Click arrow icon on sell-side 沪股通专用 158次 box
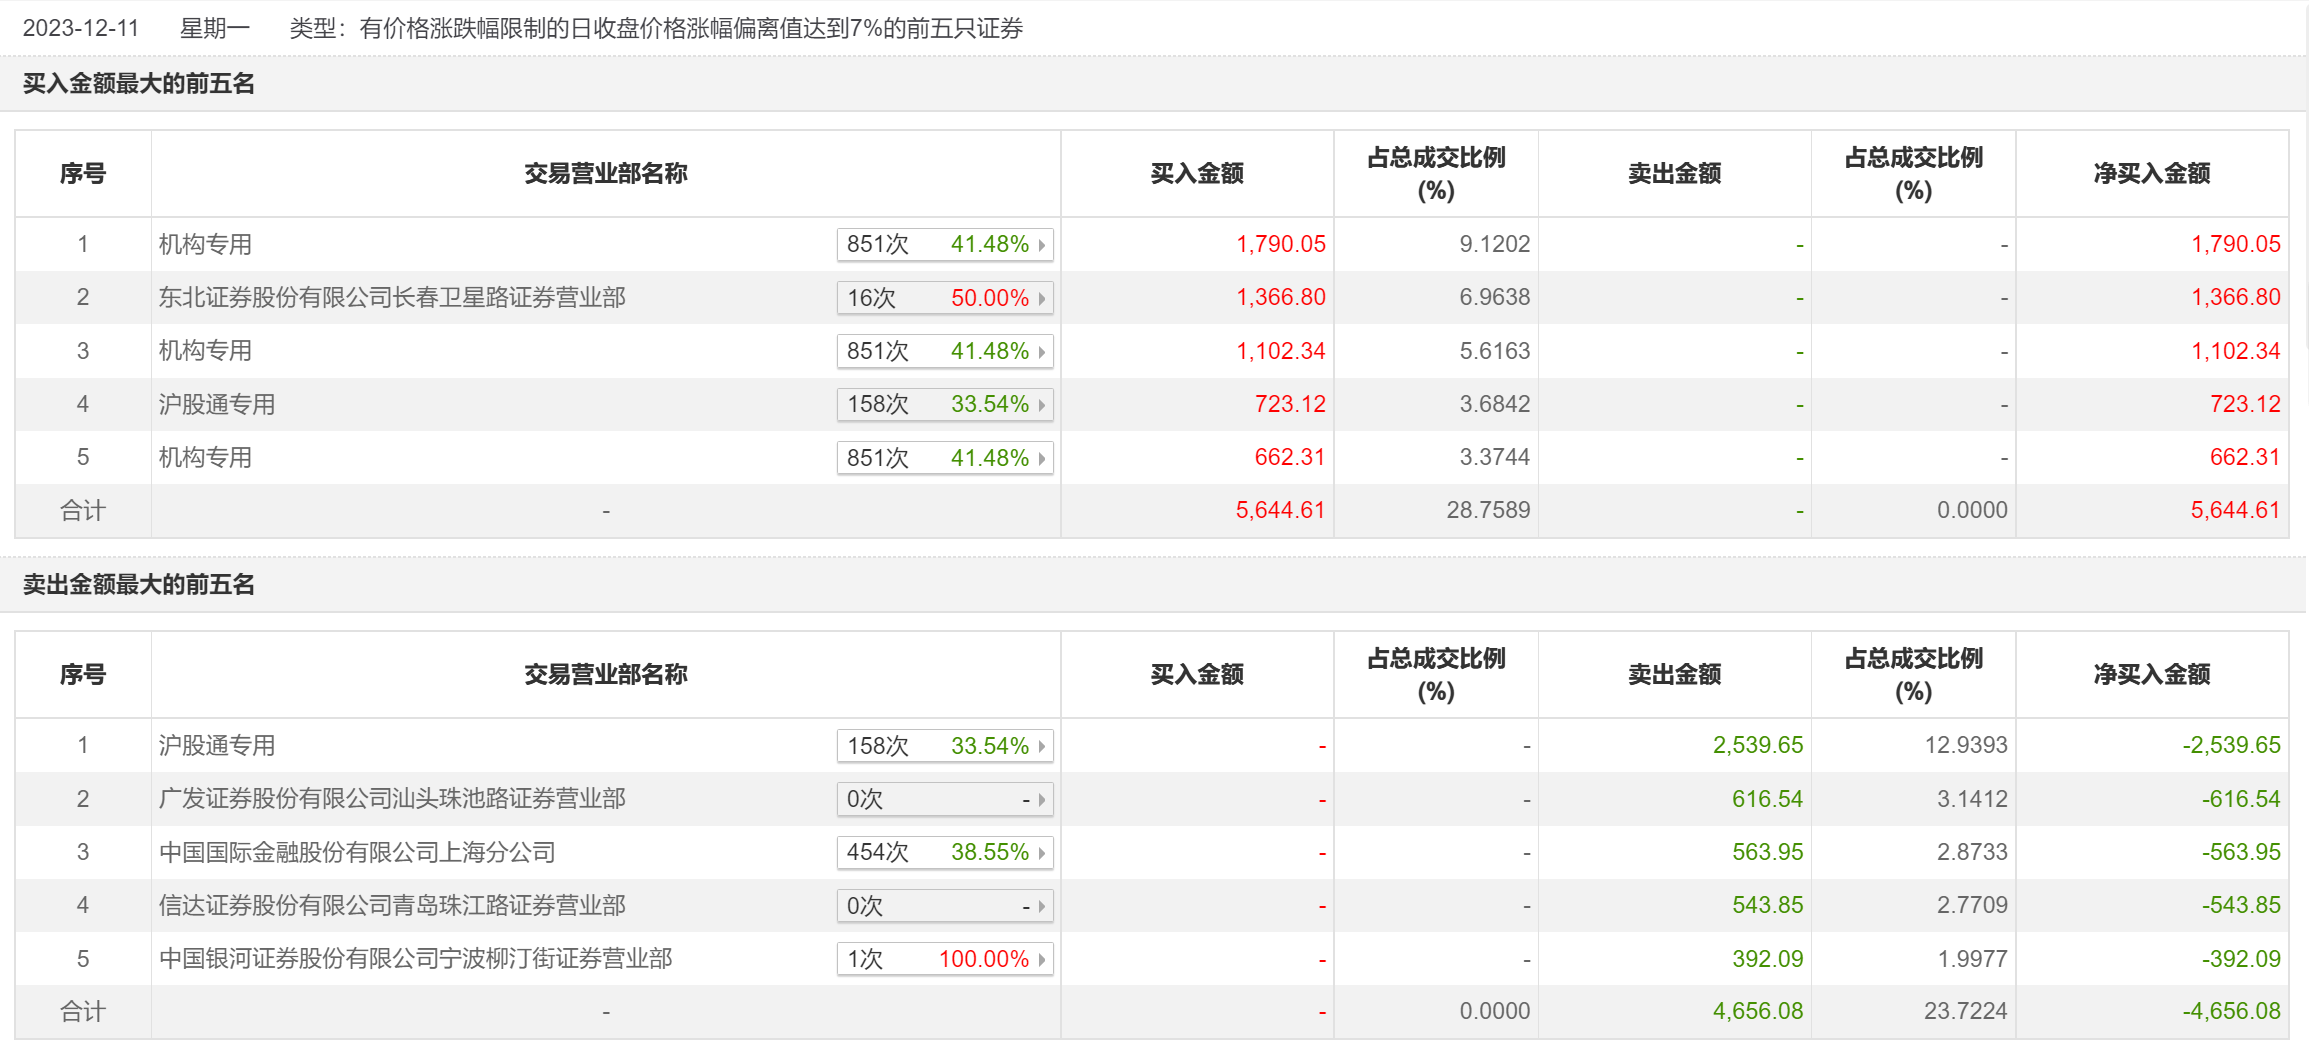This screenshot has height=1057, width=2309. pyautogui.click(x=1042, y=746)
